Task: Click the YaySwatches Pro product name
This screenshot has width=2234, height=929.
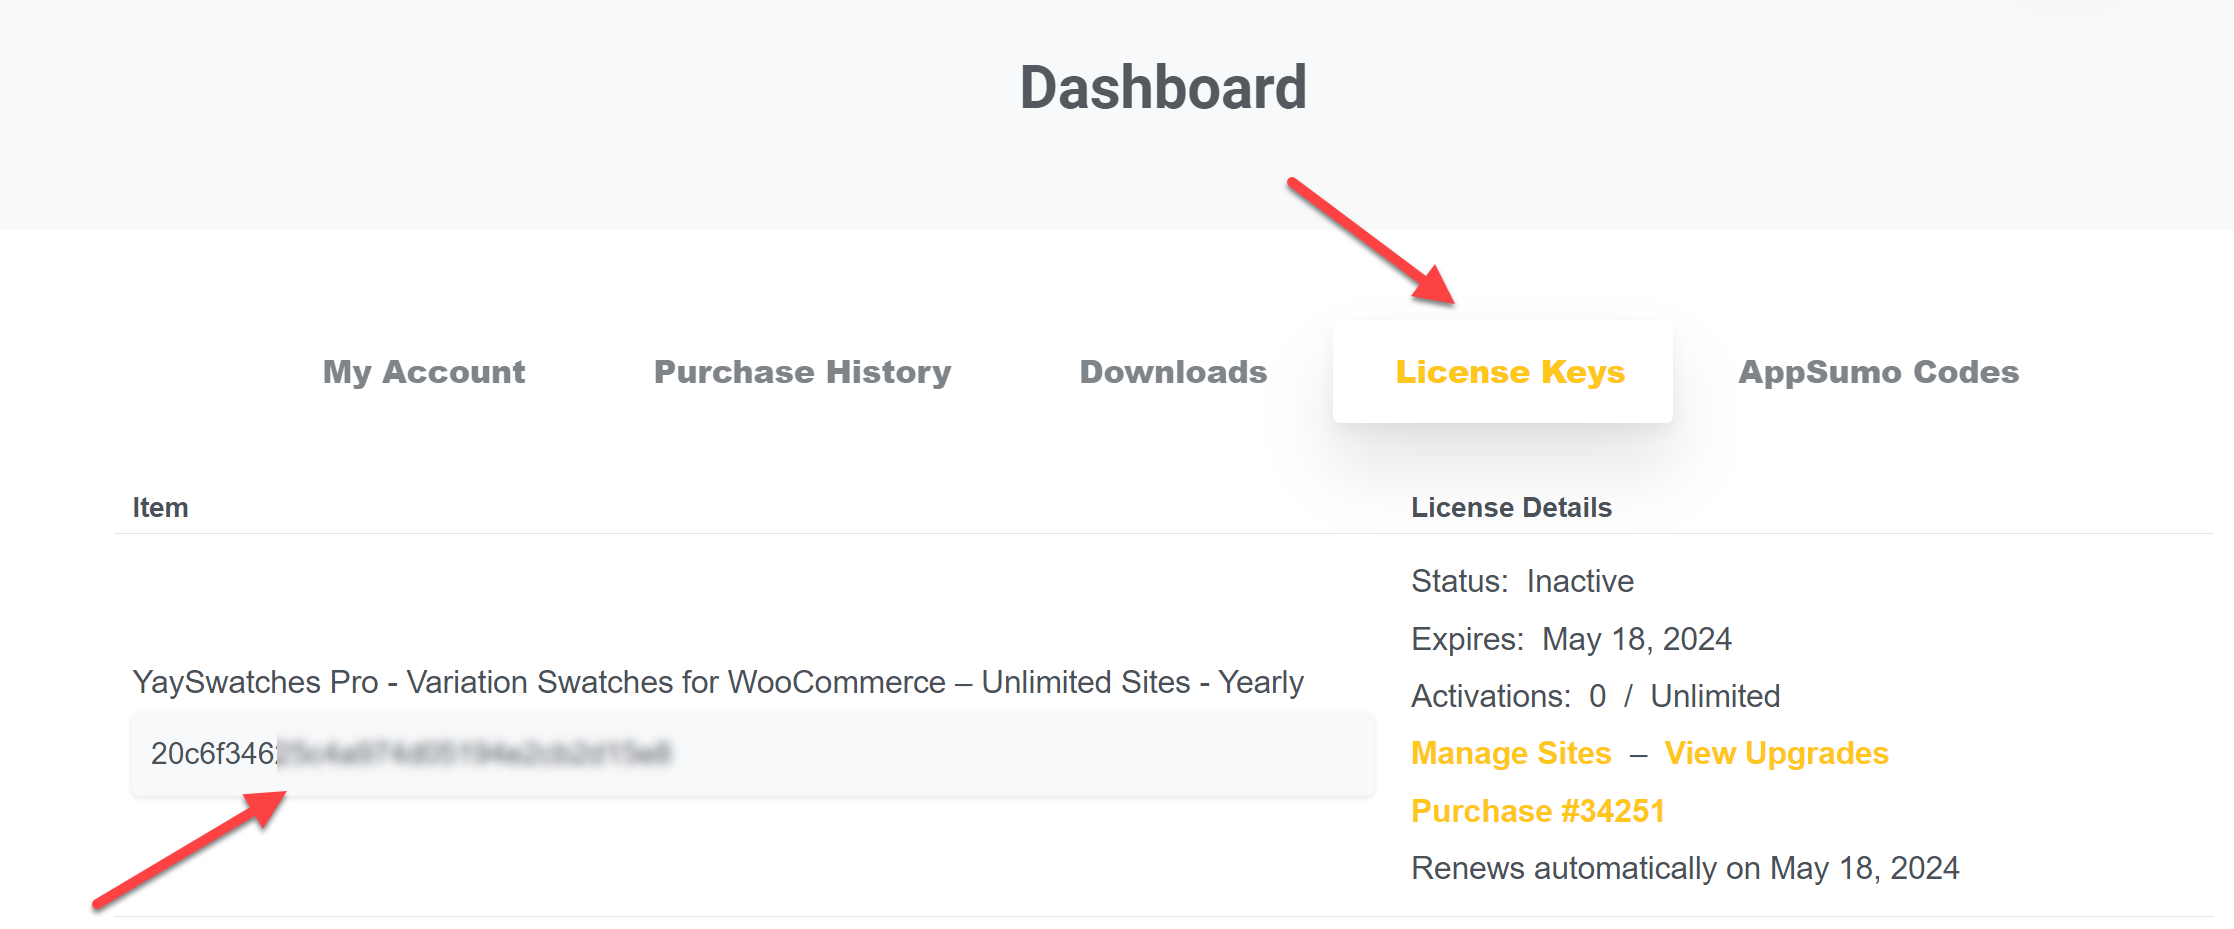Action: pos(717,682)
